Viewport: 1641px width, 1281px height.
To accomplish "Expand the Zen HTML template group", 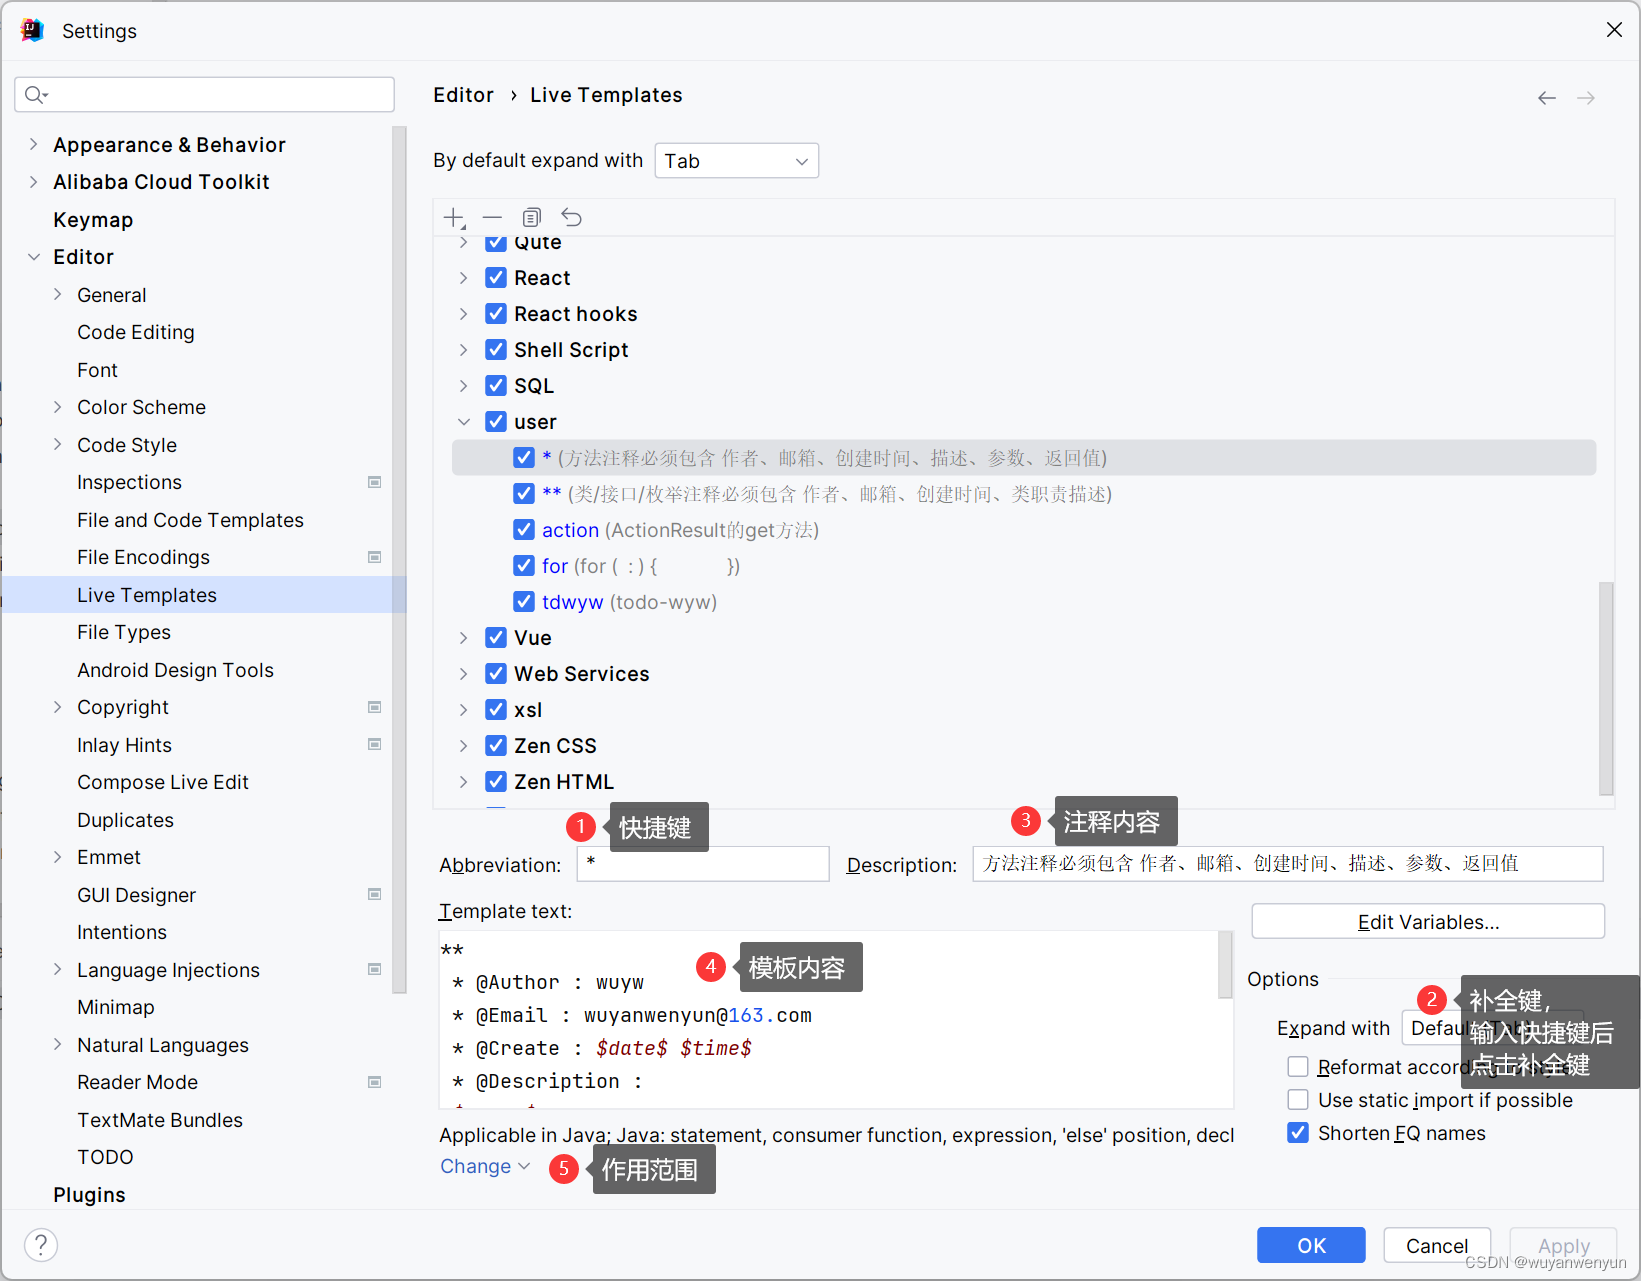I will (x=464, y=782).
